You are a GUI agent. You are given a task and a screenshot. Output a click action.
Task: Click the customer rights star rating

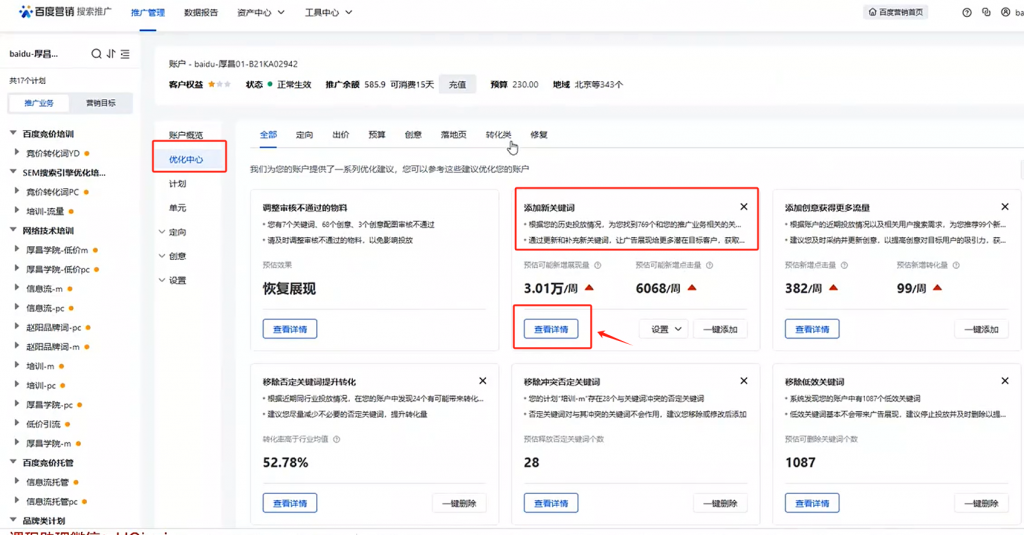click(x=219, y=84)
